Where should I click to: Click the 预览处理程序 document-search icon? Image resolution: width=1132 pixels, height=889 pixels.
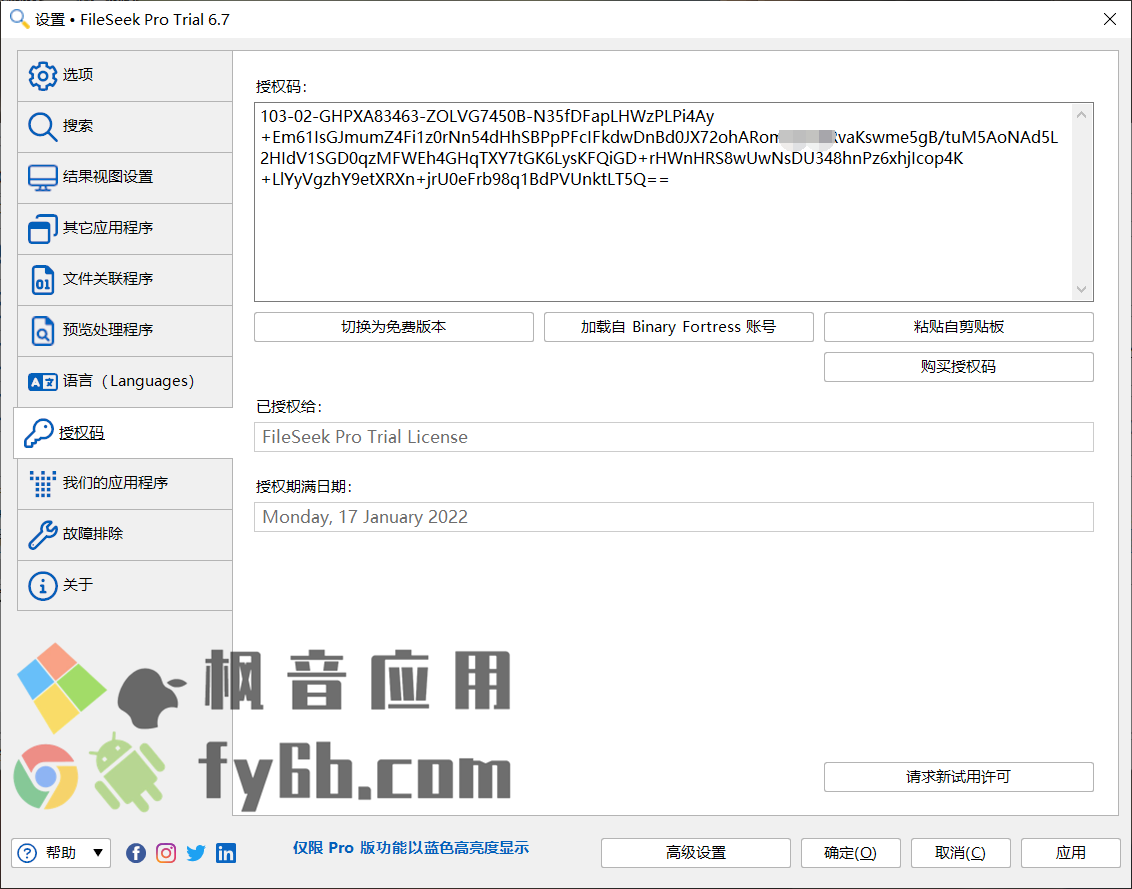(43, 331)
